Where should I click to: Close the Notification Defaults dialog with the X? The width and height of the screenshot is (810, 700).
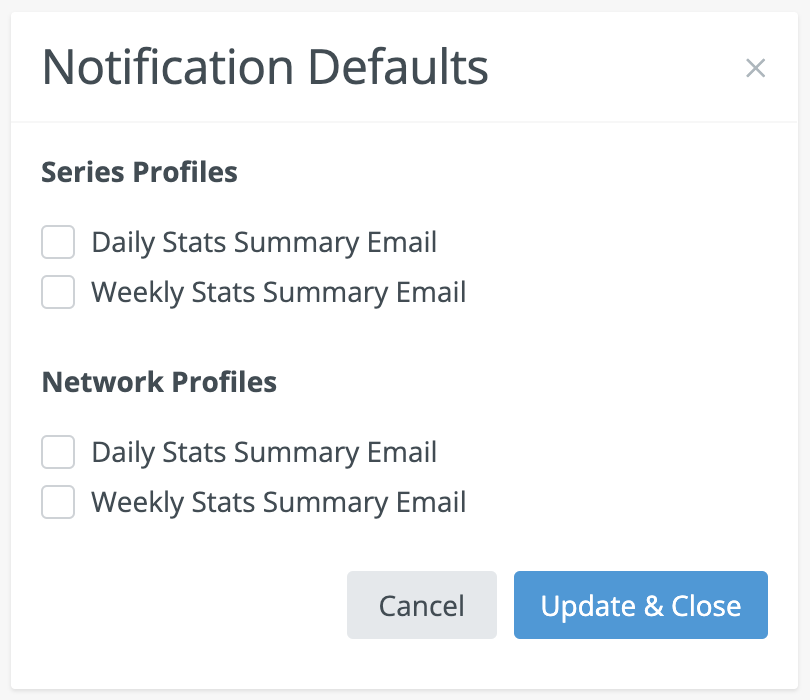(x=755, y=68)
